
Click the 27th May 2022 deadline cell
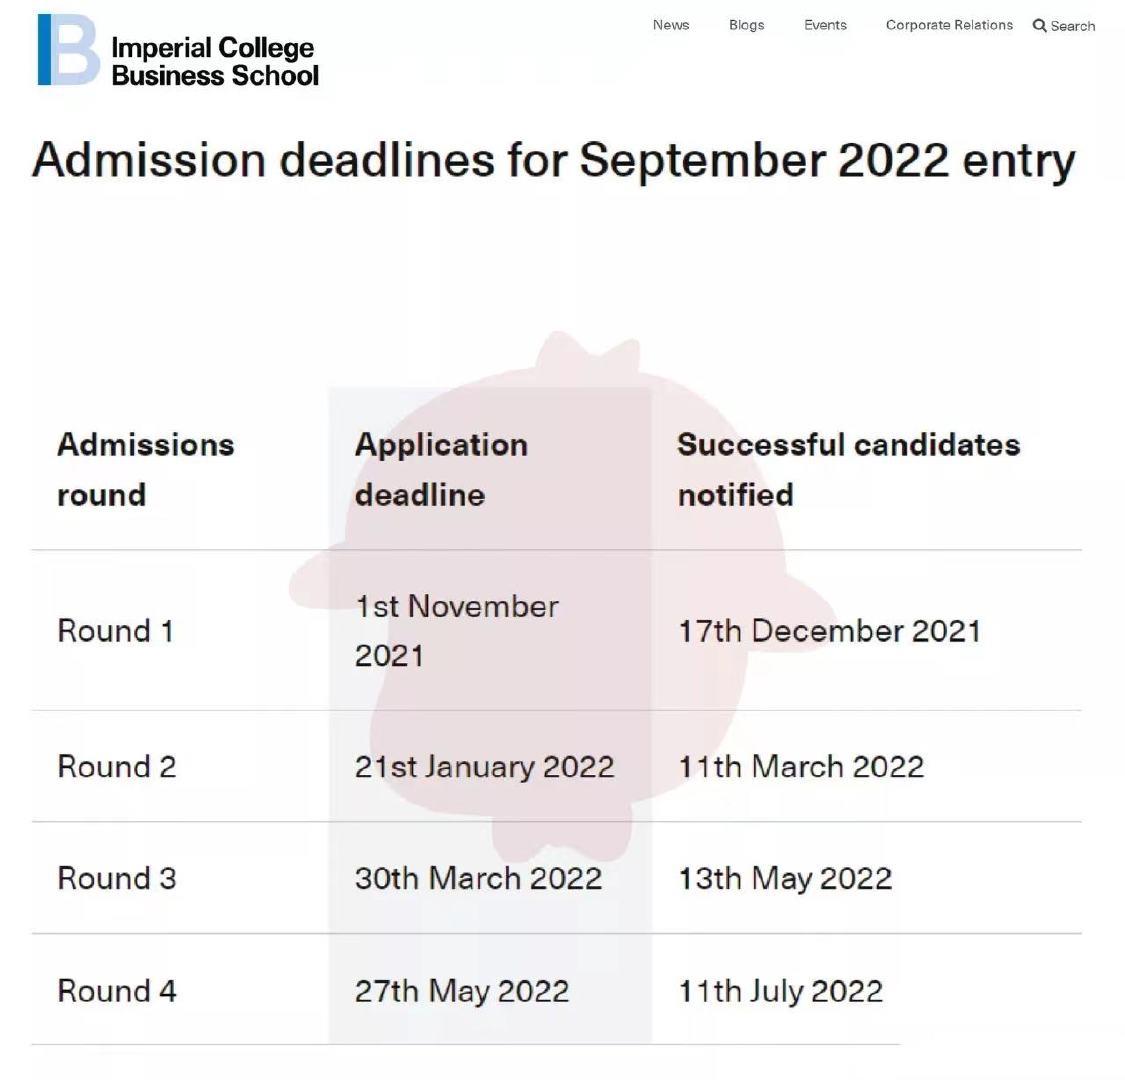(461, 991)
